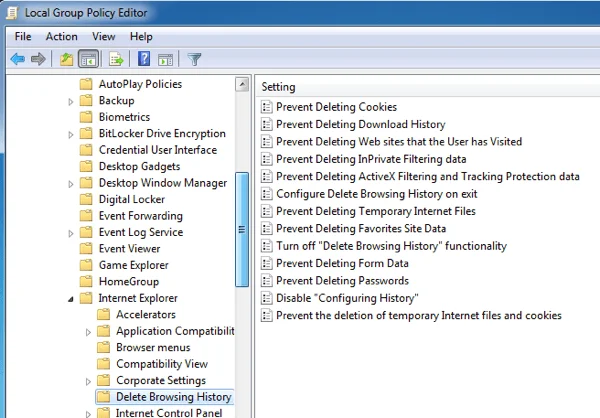This screenshot has height=418, width=600.
Task: Click the tree pane vertical scrollbar thumb
Action: [x=241, y=230]
